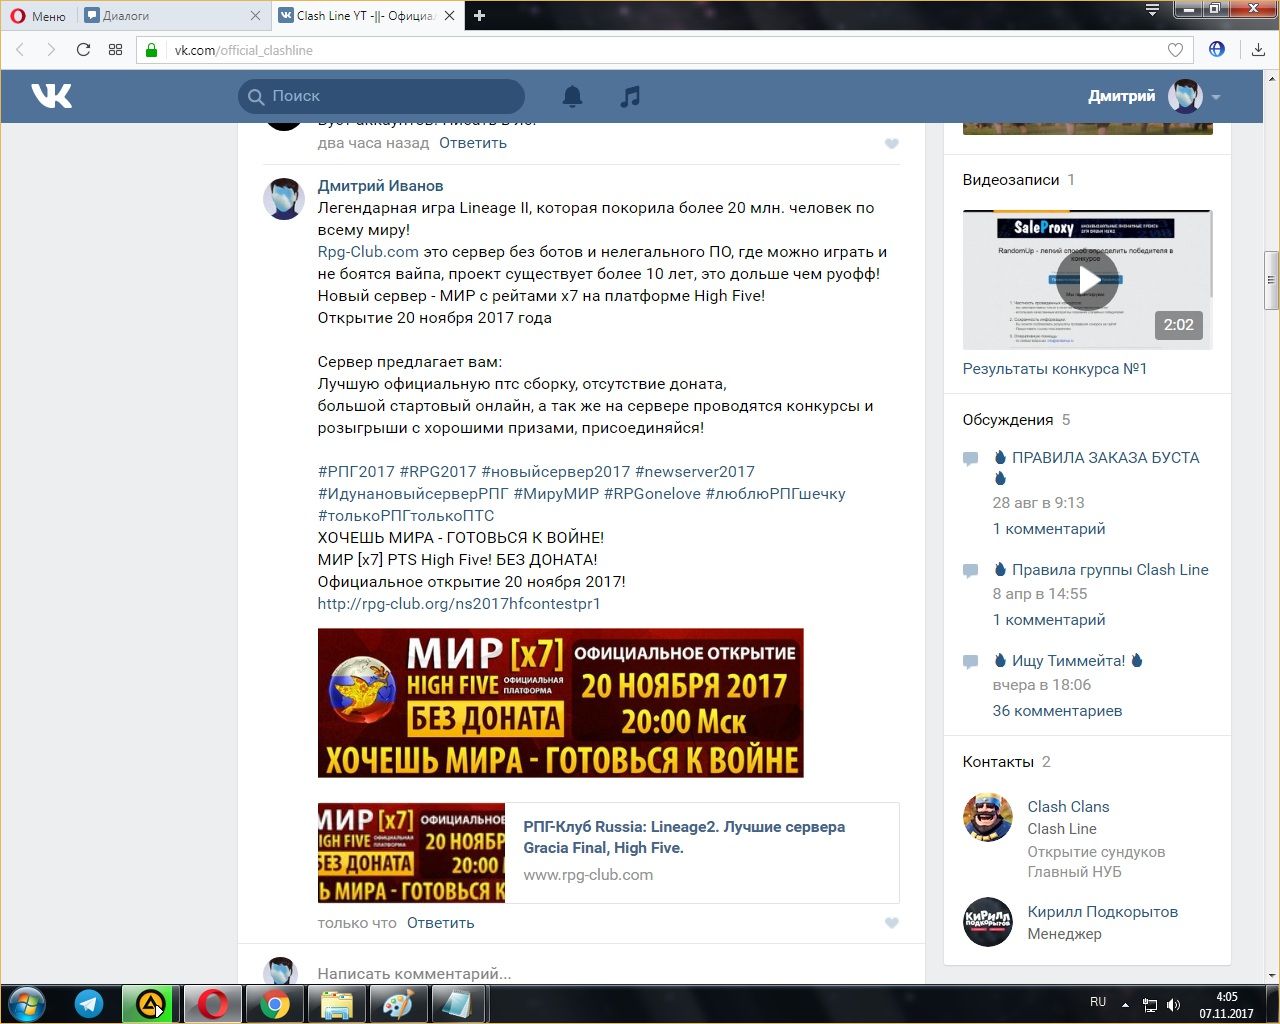Open Дмитрий Иванов's profile name
The width and height of the screenshot is (1280, 1024).
click(380, 186)
